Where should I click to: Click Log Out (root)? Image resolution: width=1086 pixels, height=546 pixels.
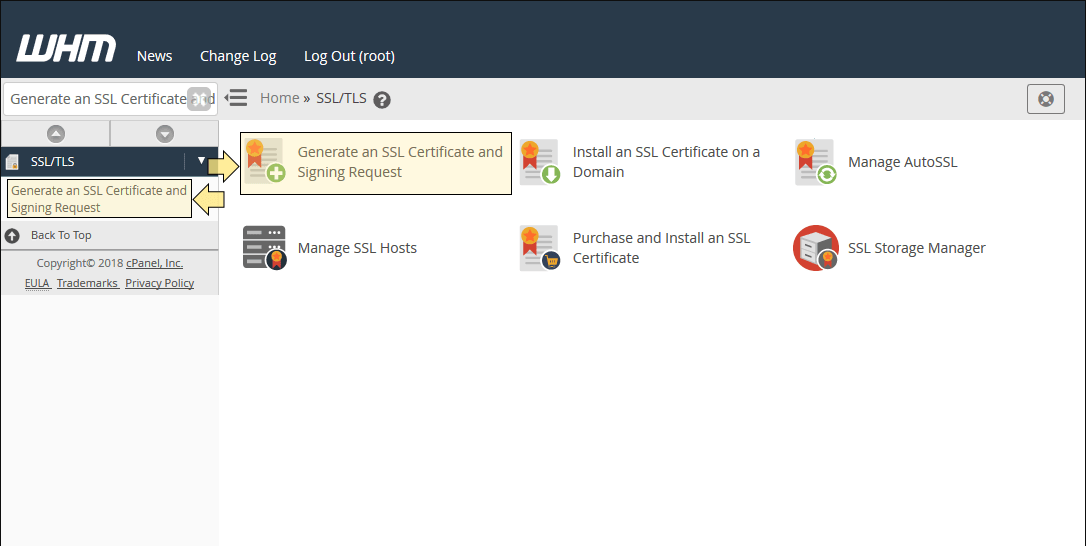click(x=349, y=56)
